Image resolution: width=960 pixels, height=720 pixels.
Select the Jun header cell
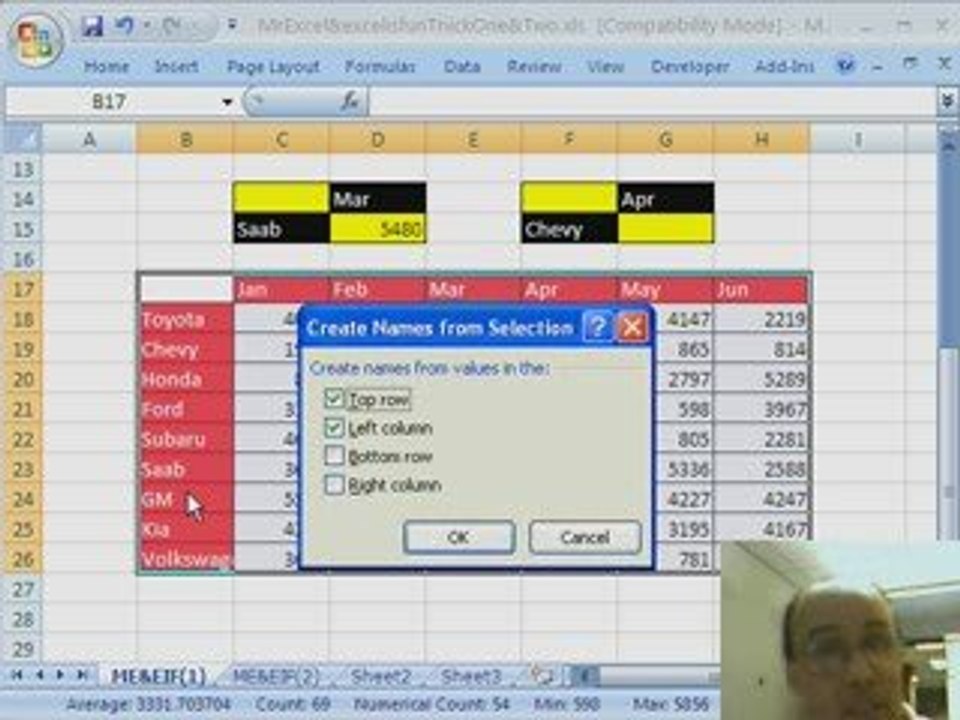tap(761, 289)
